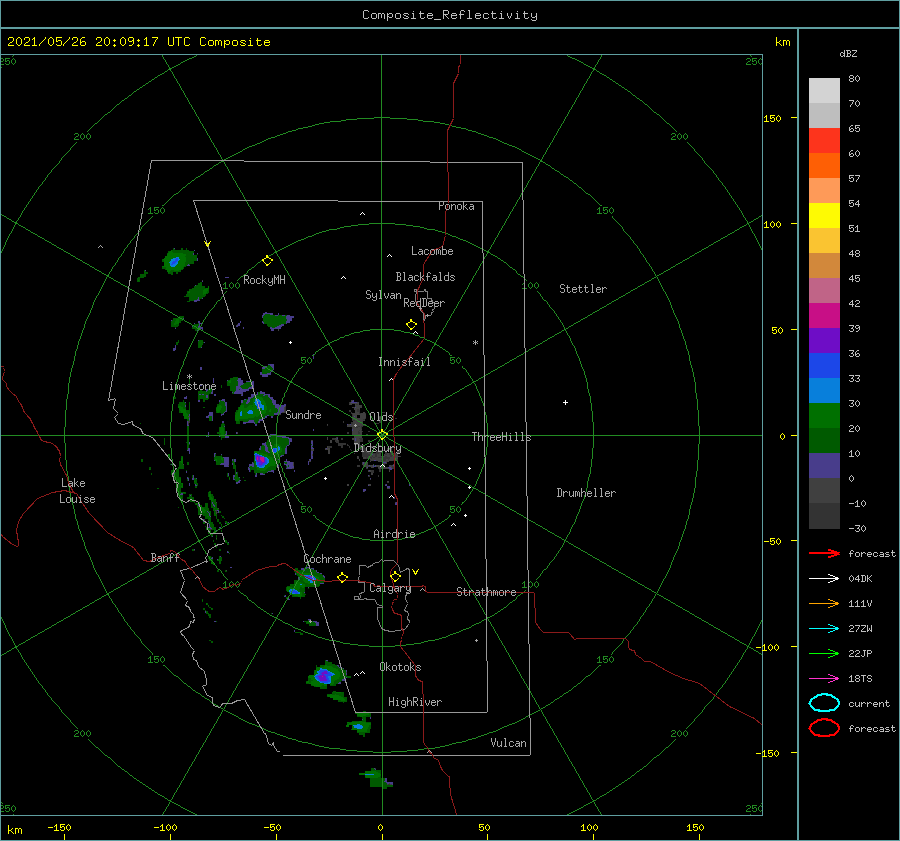Click the yellow diamond marker near RockyMH
The height and width of the screenshot is (841, 900).
[267, 261]
